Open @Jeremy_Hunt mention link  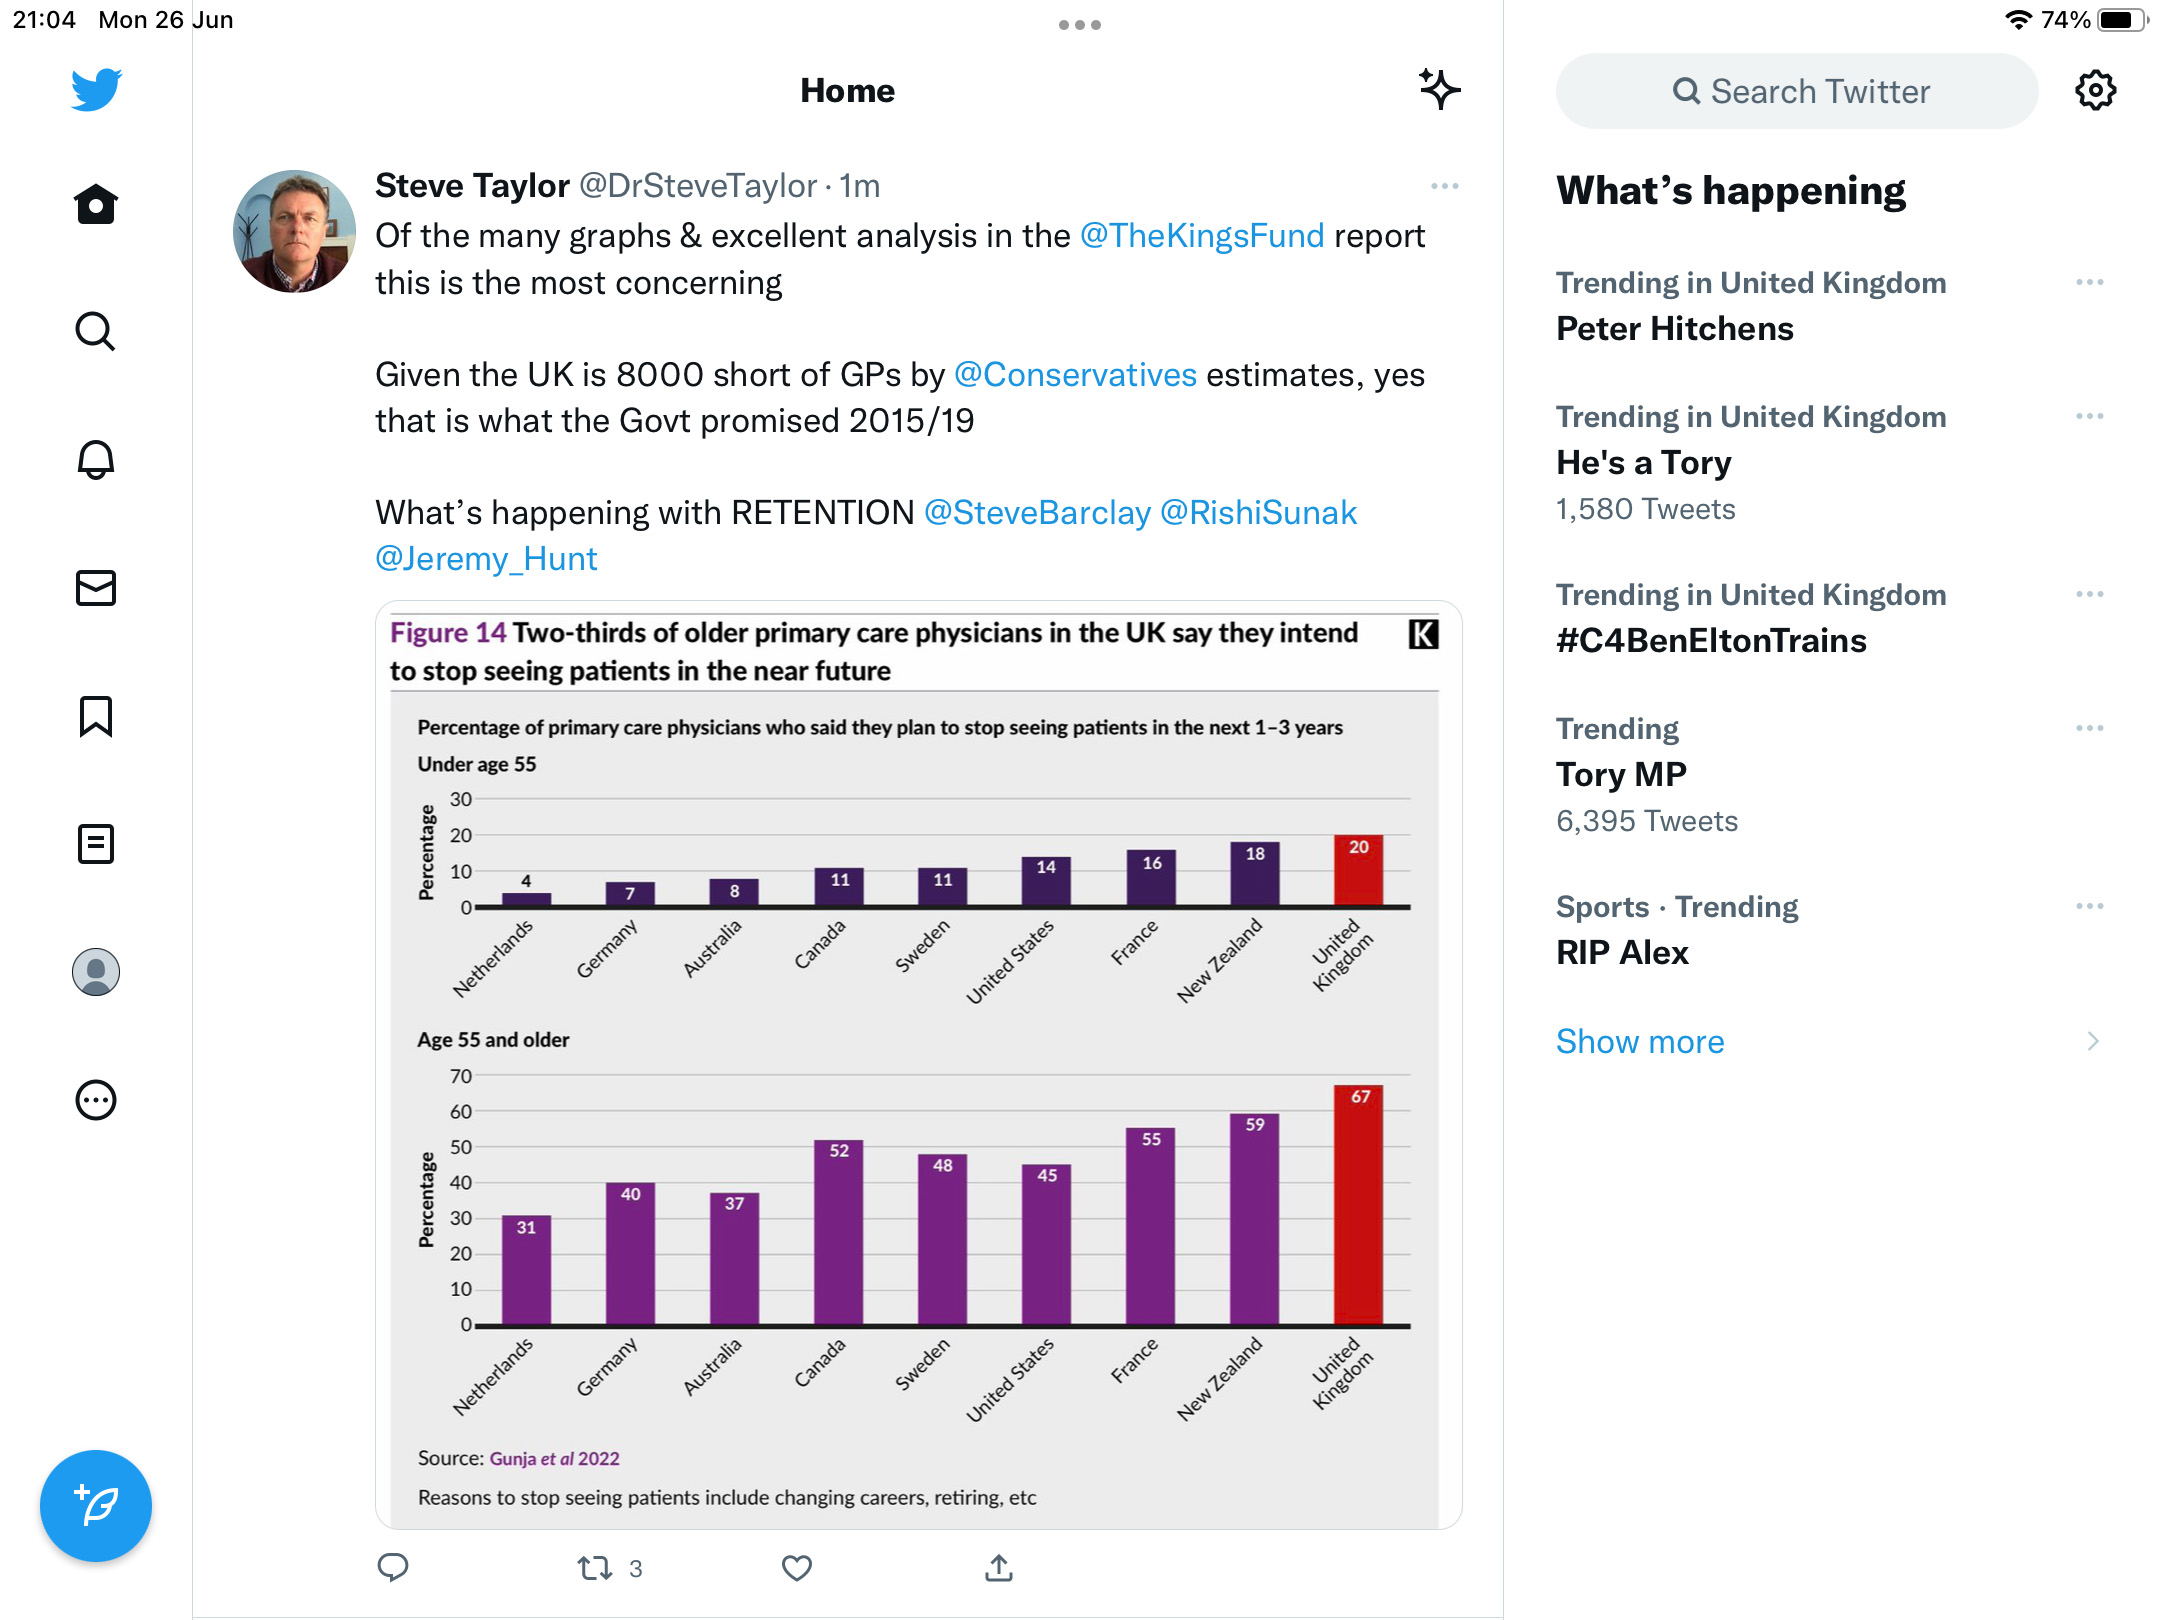point(486,559)
